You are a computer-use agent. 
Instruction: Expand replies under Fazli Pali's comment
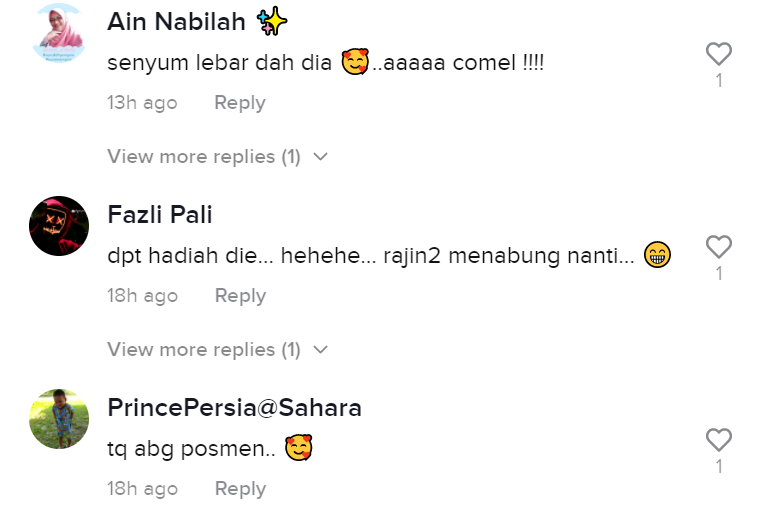(x=204, y=350)
